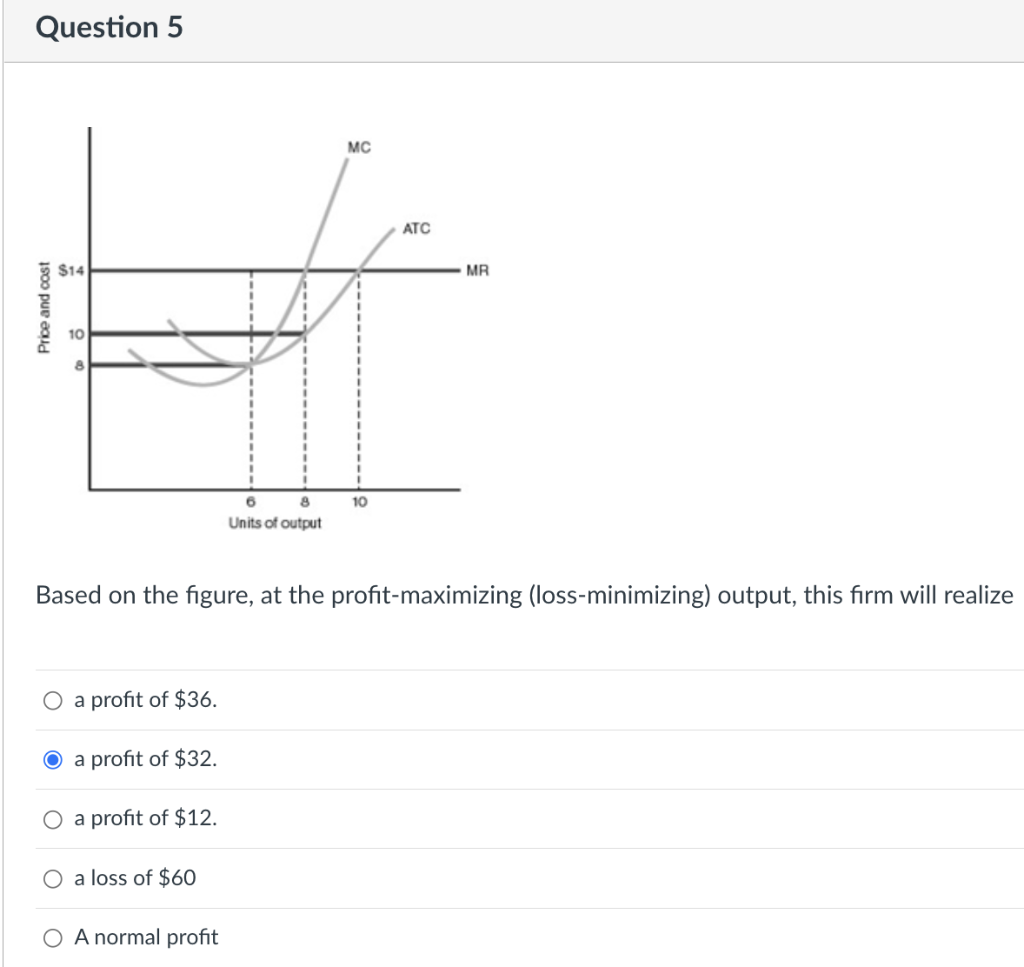Click the 10 mark on the output axis
This screenshot has height=967, width=1024.
360,502
